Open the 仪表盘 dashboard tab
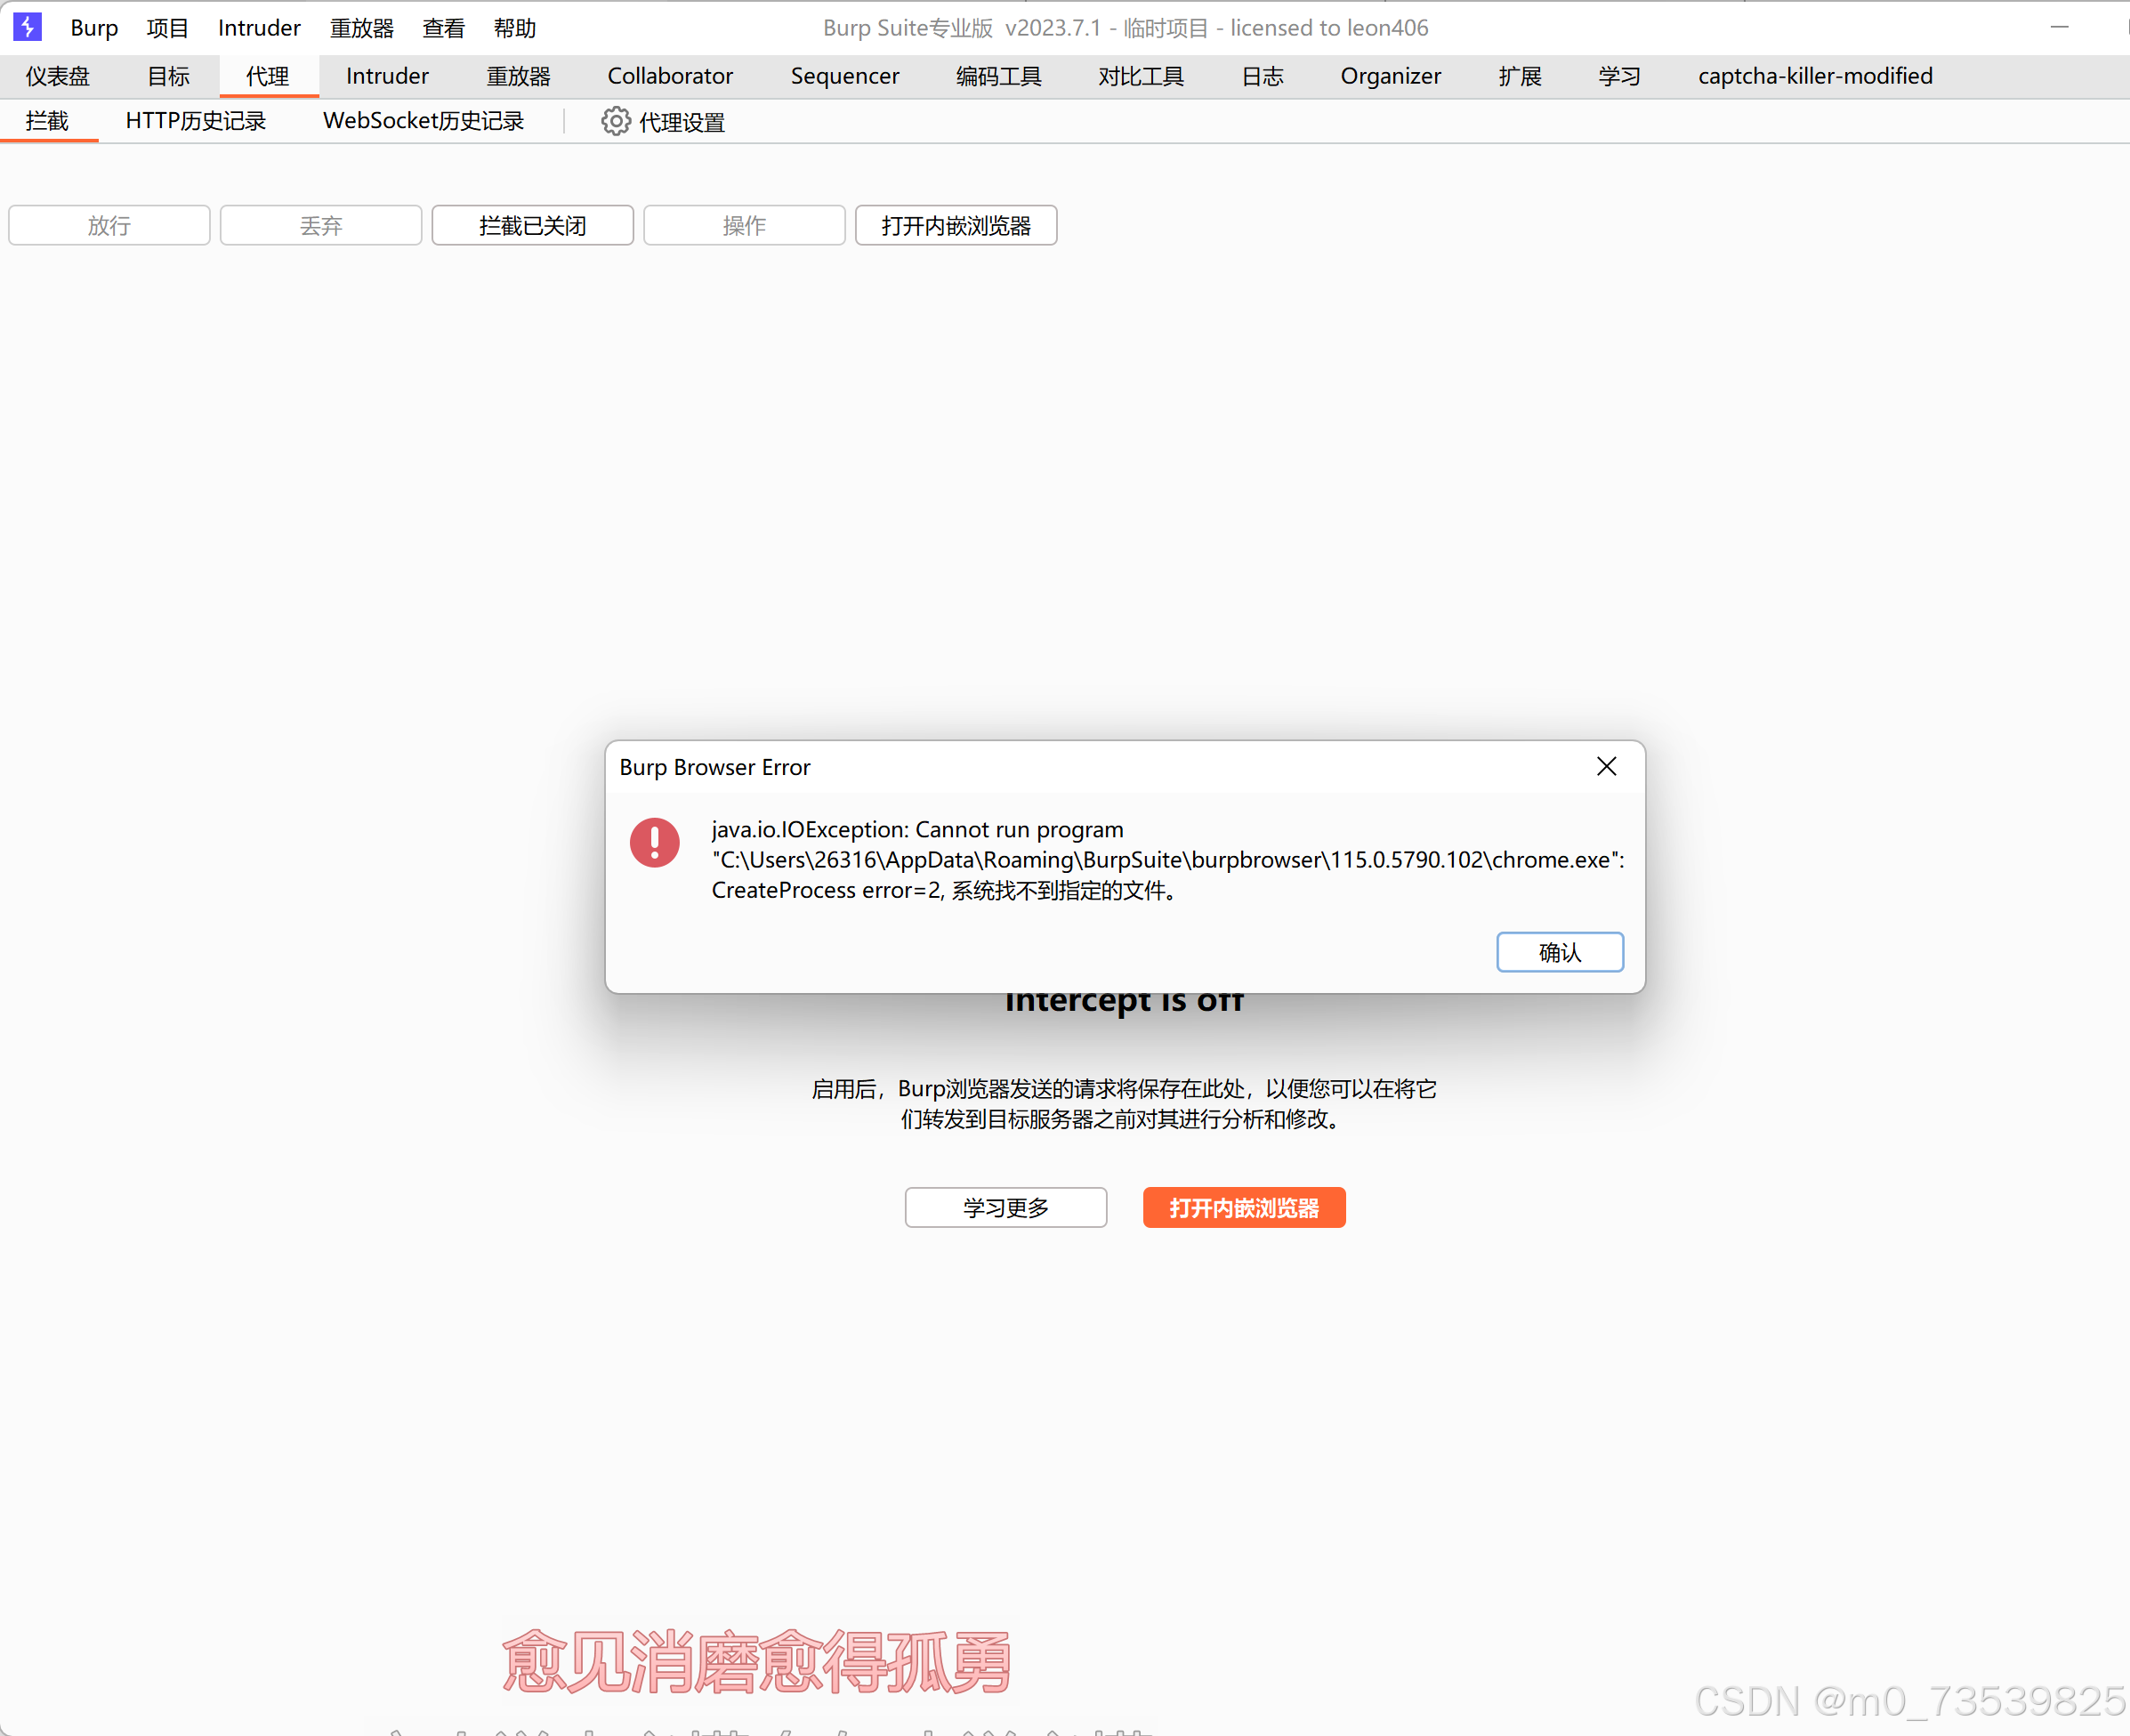 (x=57, y=76)
